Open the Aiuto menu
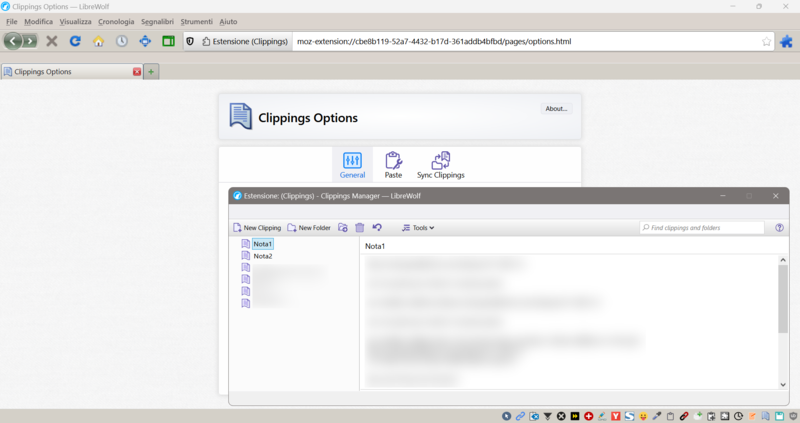Screen dimensions: 800x423 pos(228,21)
